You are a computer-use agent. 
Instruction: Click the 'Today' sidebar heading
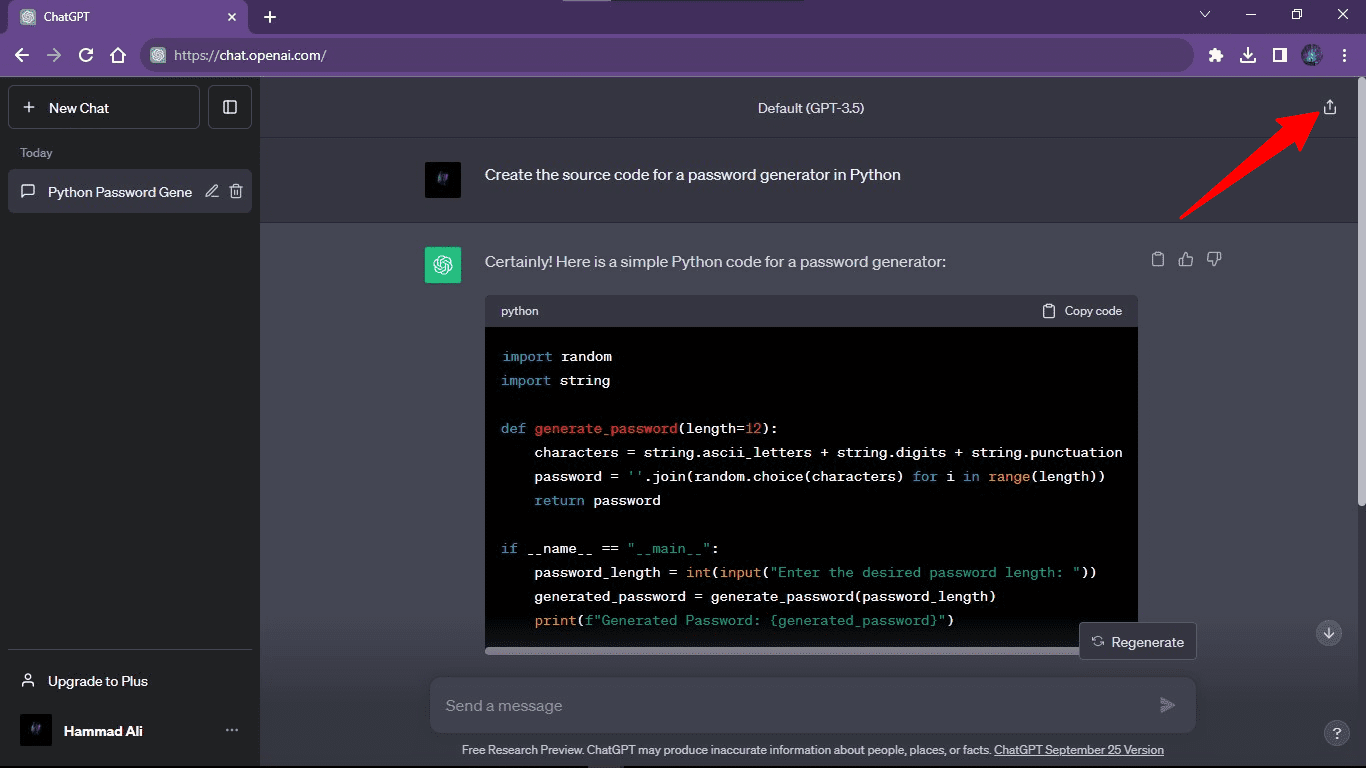[x=36, y=153]
